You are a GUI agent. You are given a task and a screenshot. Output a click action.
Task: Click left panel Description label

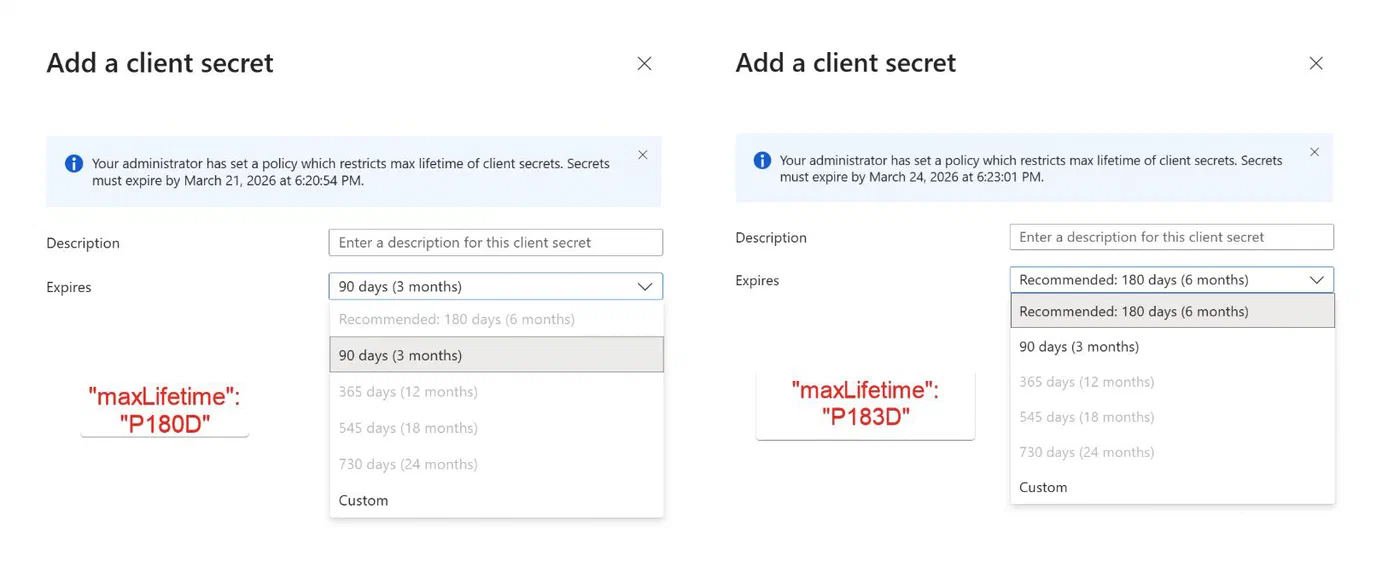83,243
